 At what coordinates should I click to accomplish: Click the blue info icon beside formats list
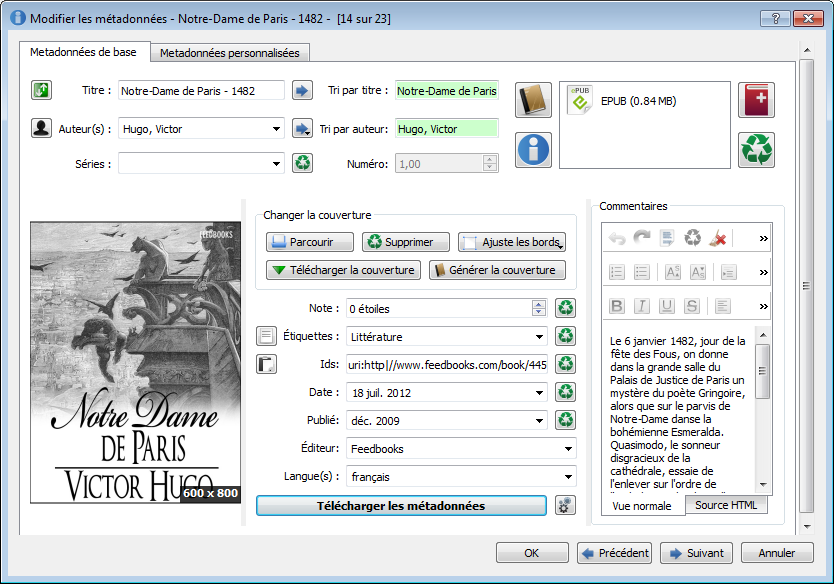533,149
